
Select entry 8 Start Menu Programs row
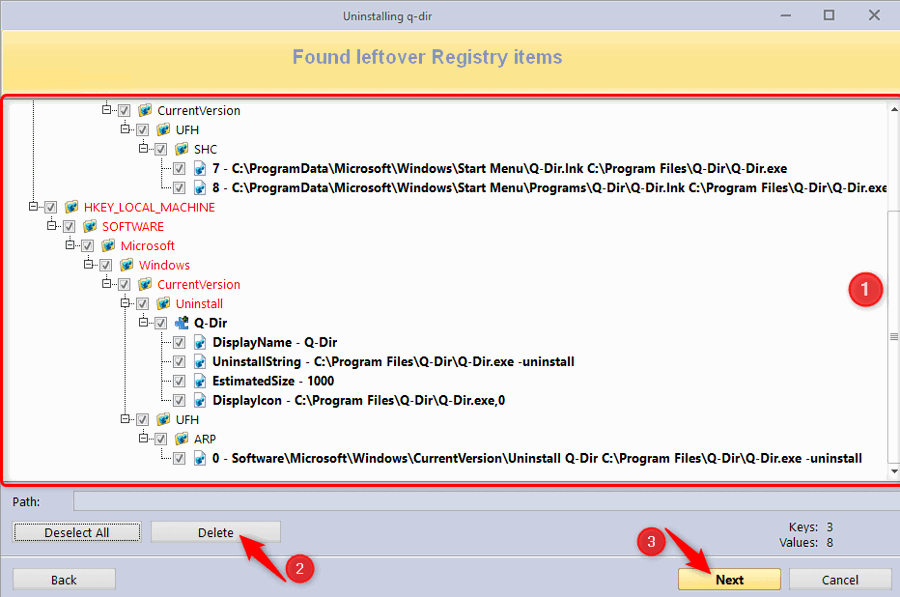549,188
